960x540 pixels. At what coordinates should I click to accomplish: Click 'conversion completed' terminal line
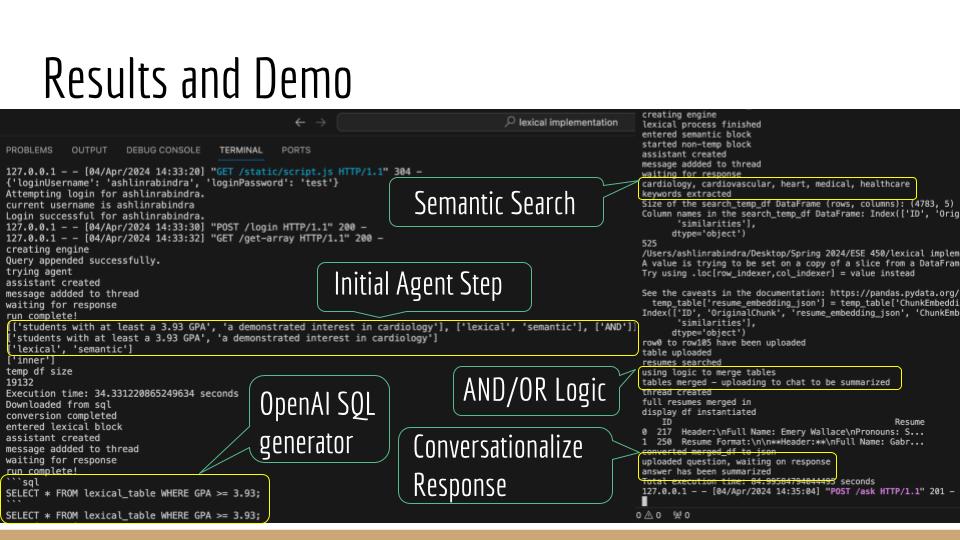(61, 416)
